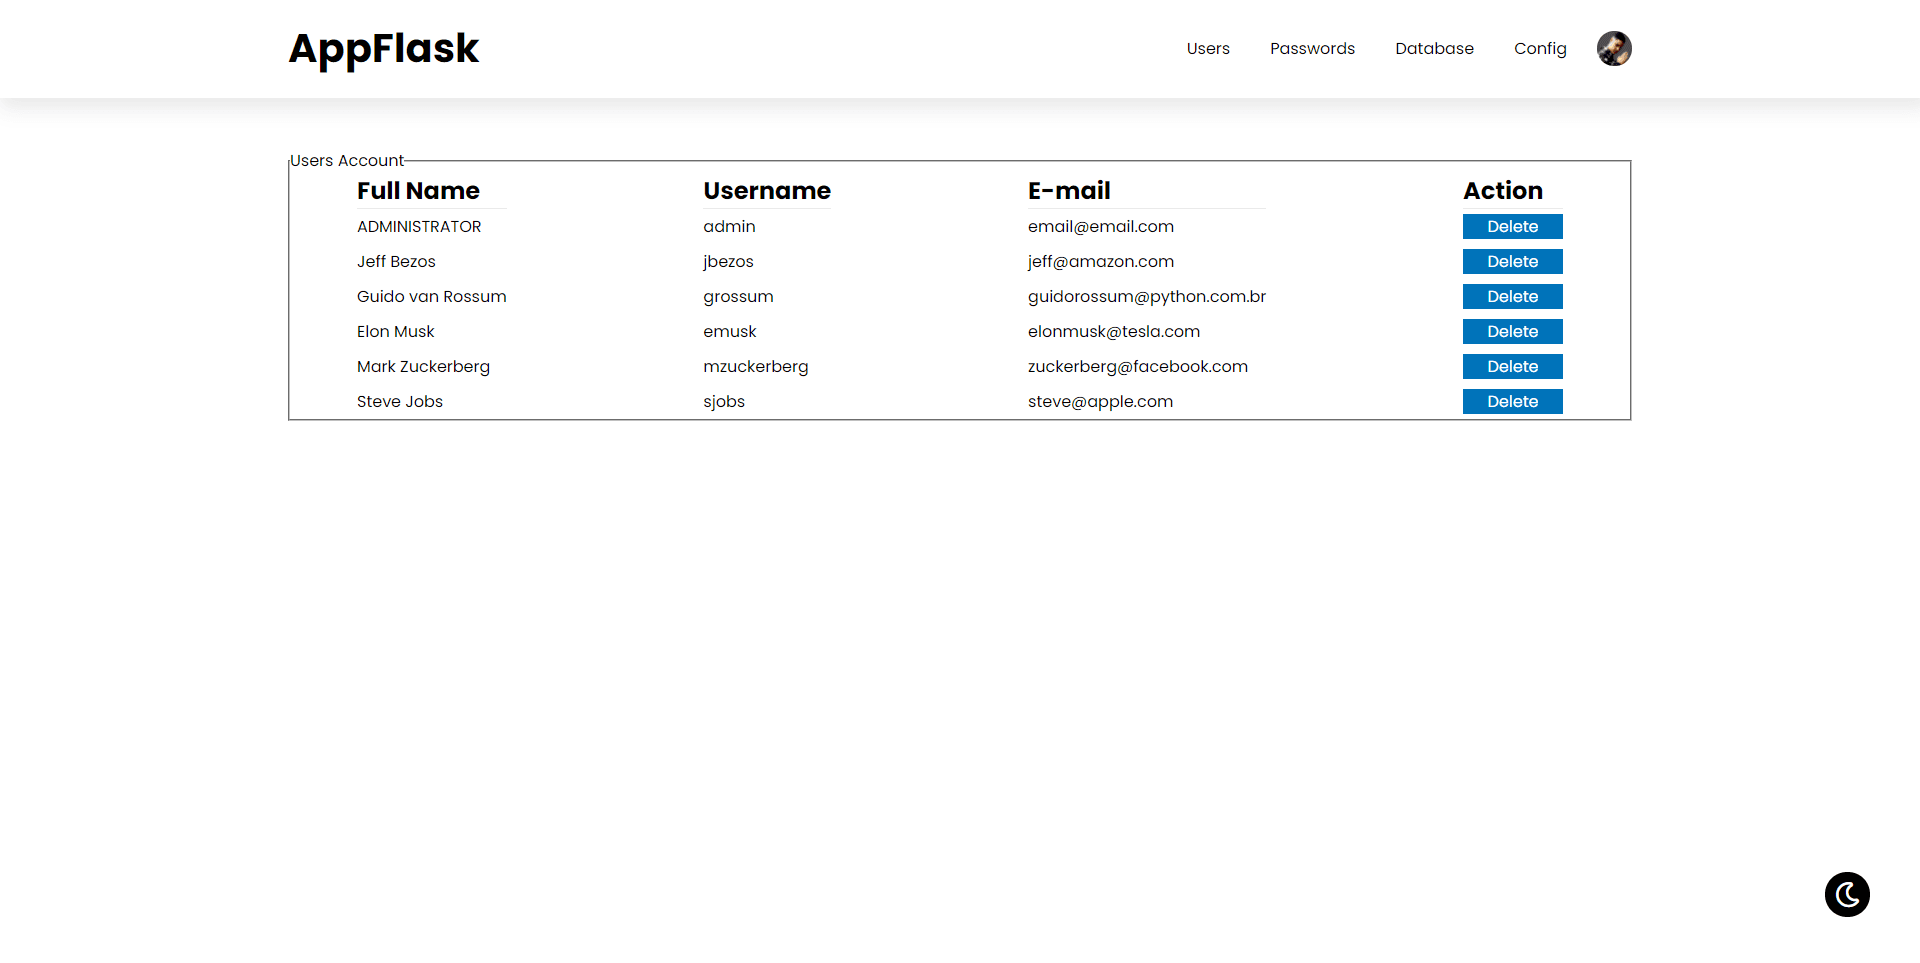The image size is (1920, 963).
Task: Navigate to Config
Action: click(1540, 48)
